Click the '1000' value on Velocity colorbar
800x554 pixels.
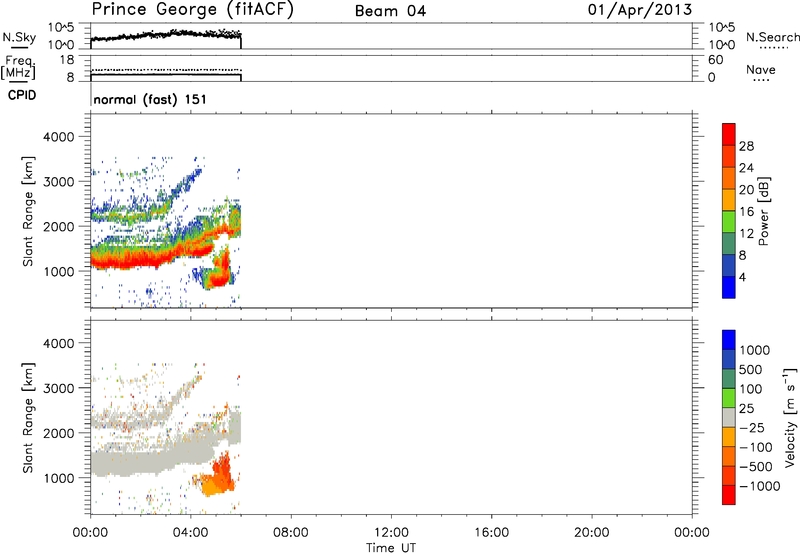click(x=755, y=350)
